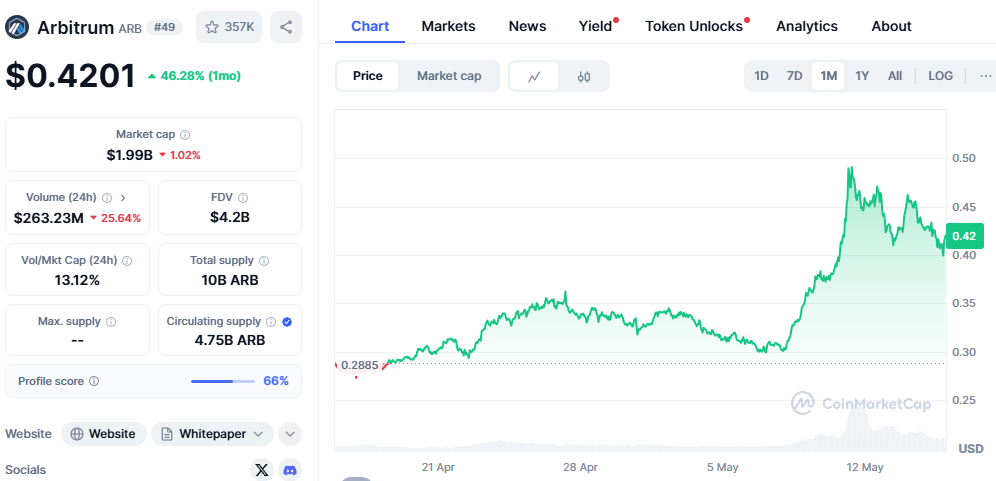Click the 12 May date axis label

tap(865, 468)
